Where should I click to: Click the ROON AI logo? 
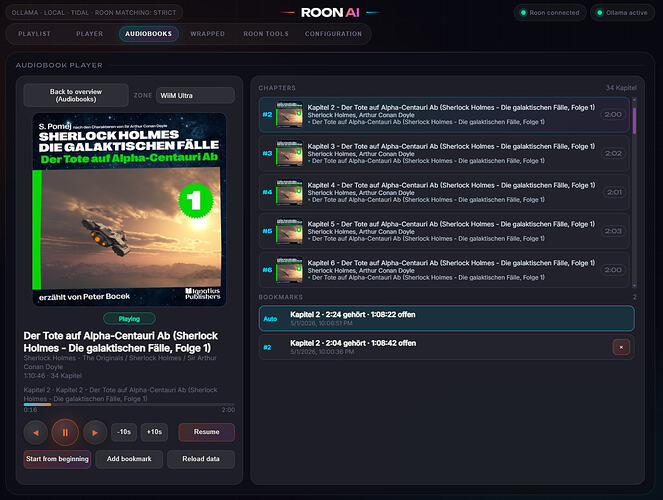click(330, 13)
